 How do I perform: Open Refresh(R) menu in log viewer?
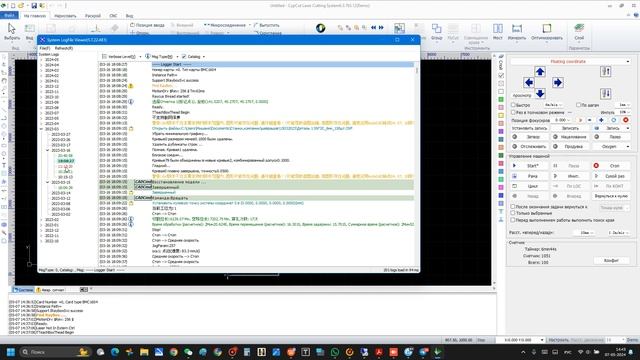[x=63, y=48]
